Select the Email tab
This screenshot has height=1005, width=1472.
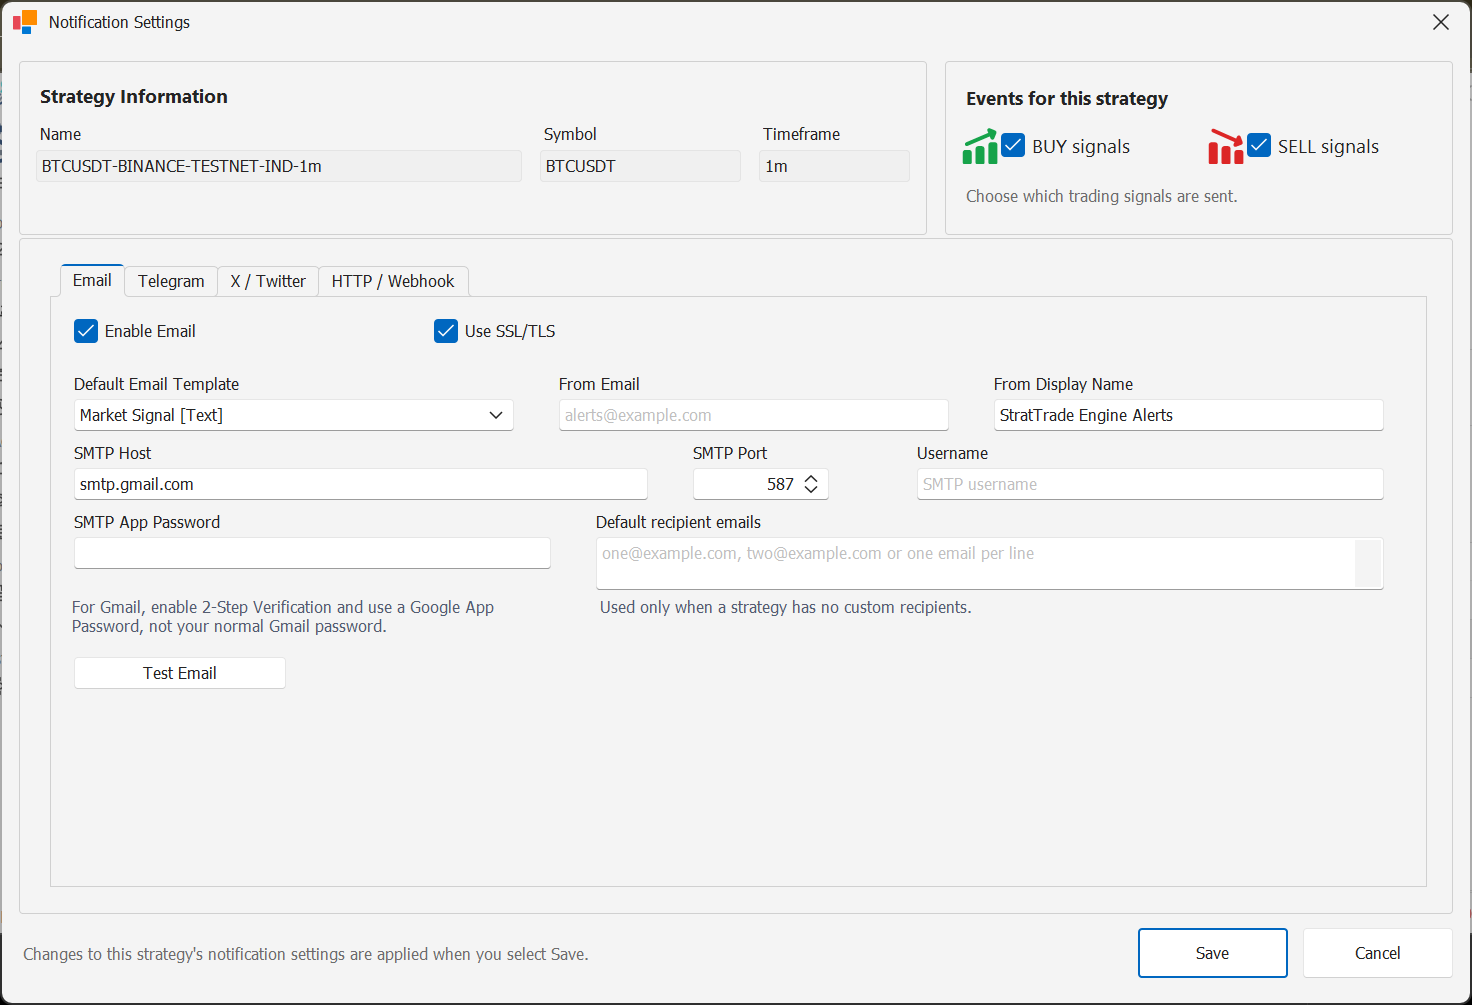pyautogui.click(x=92, y=280)
